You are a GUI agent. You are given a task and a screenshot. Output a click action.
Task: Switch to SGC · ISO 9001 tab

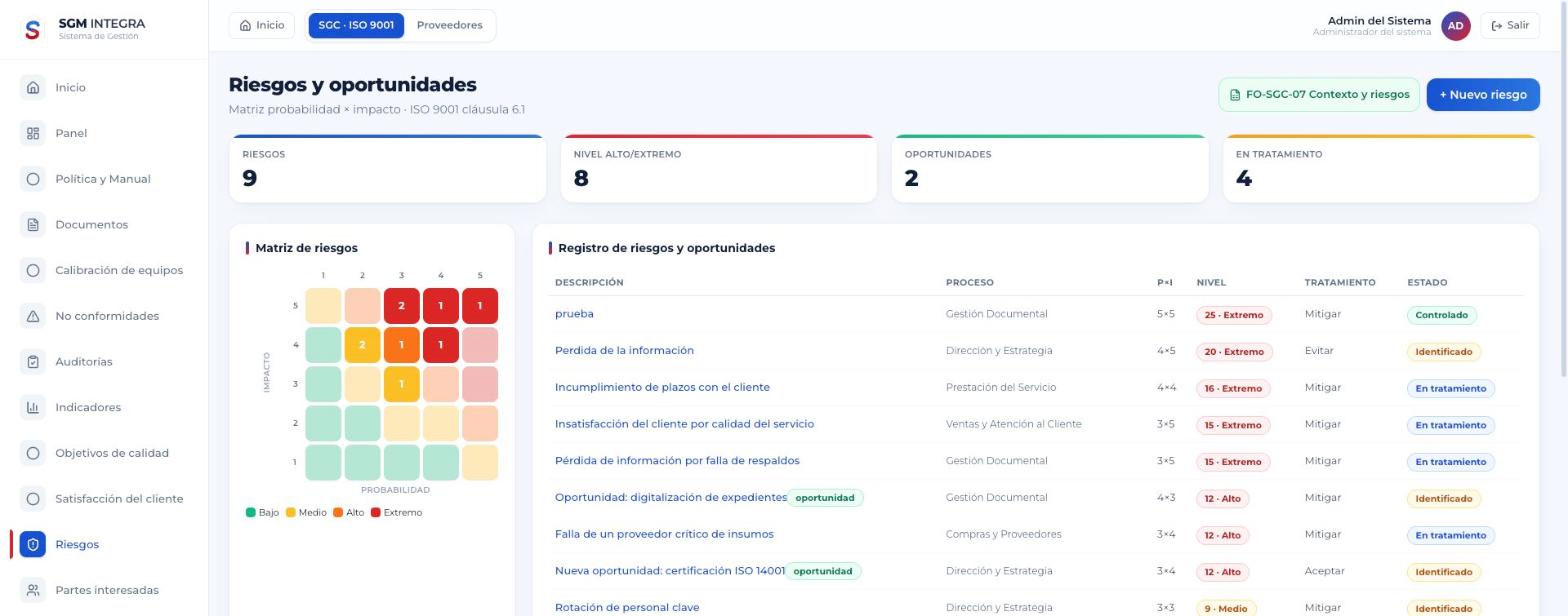click(356, 25)
